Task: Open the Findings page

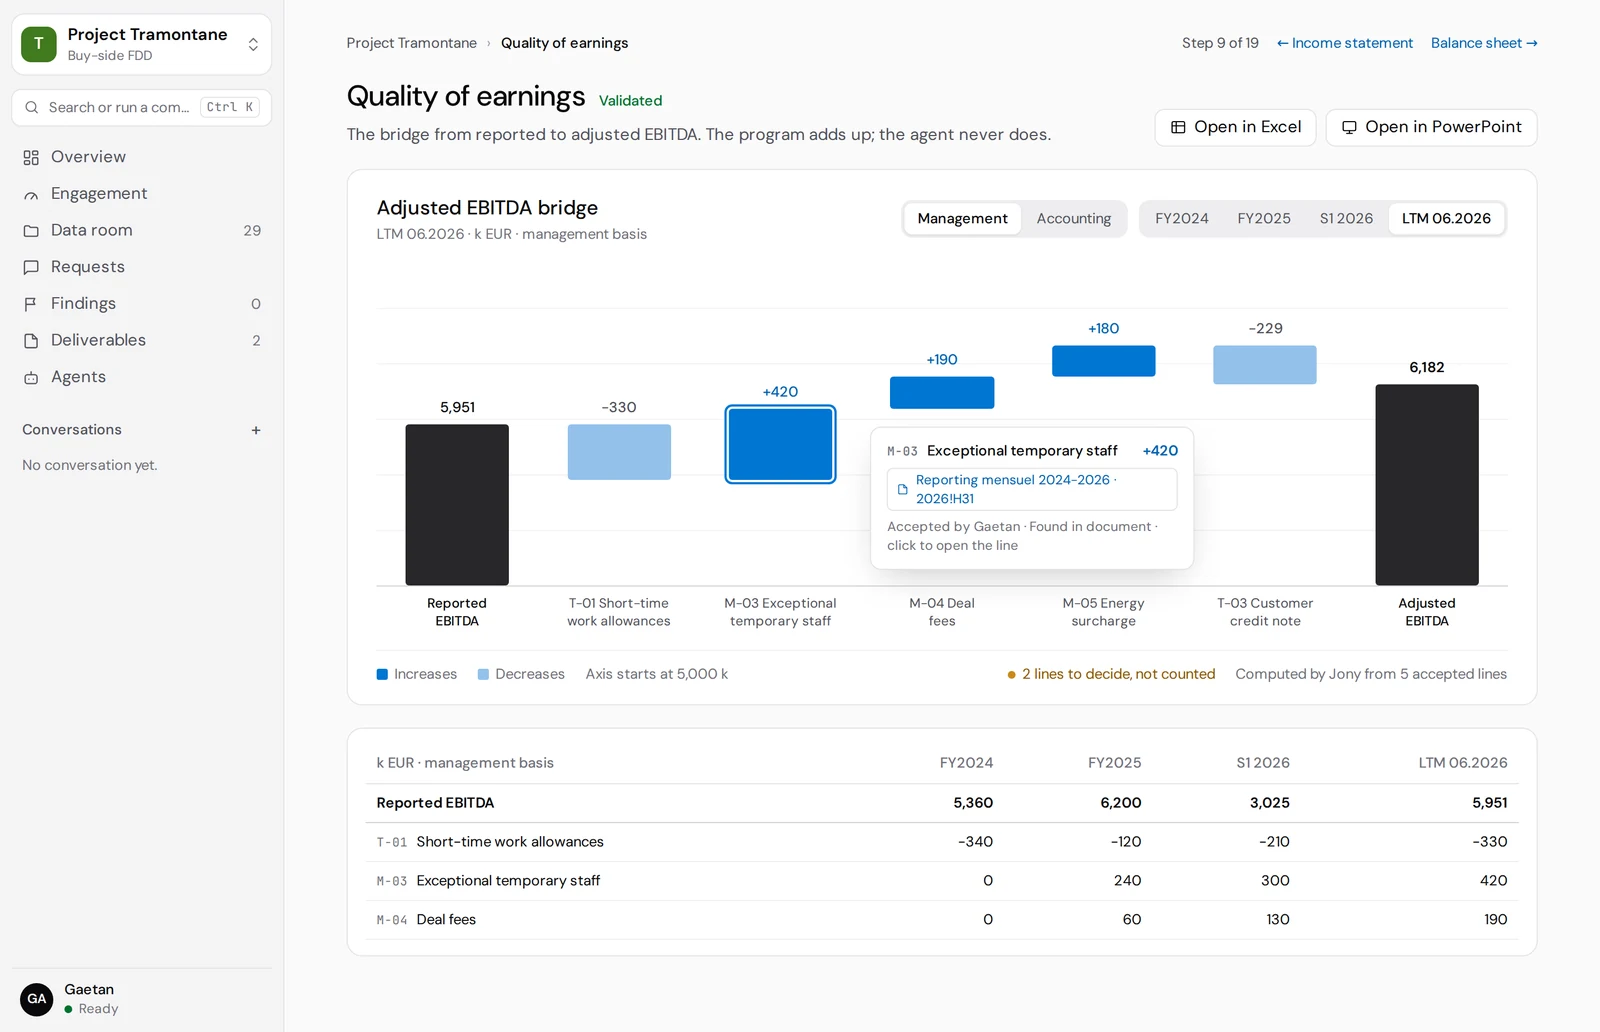Action: (x=141, y=304)
